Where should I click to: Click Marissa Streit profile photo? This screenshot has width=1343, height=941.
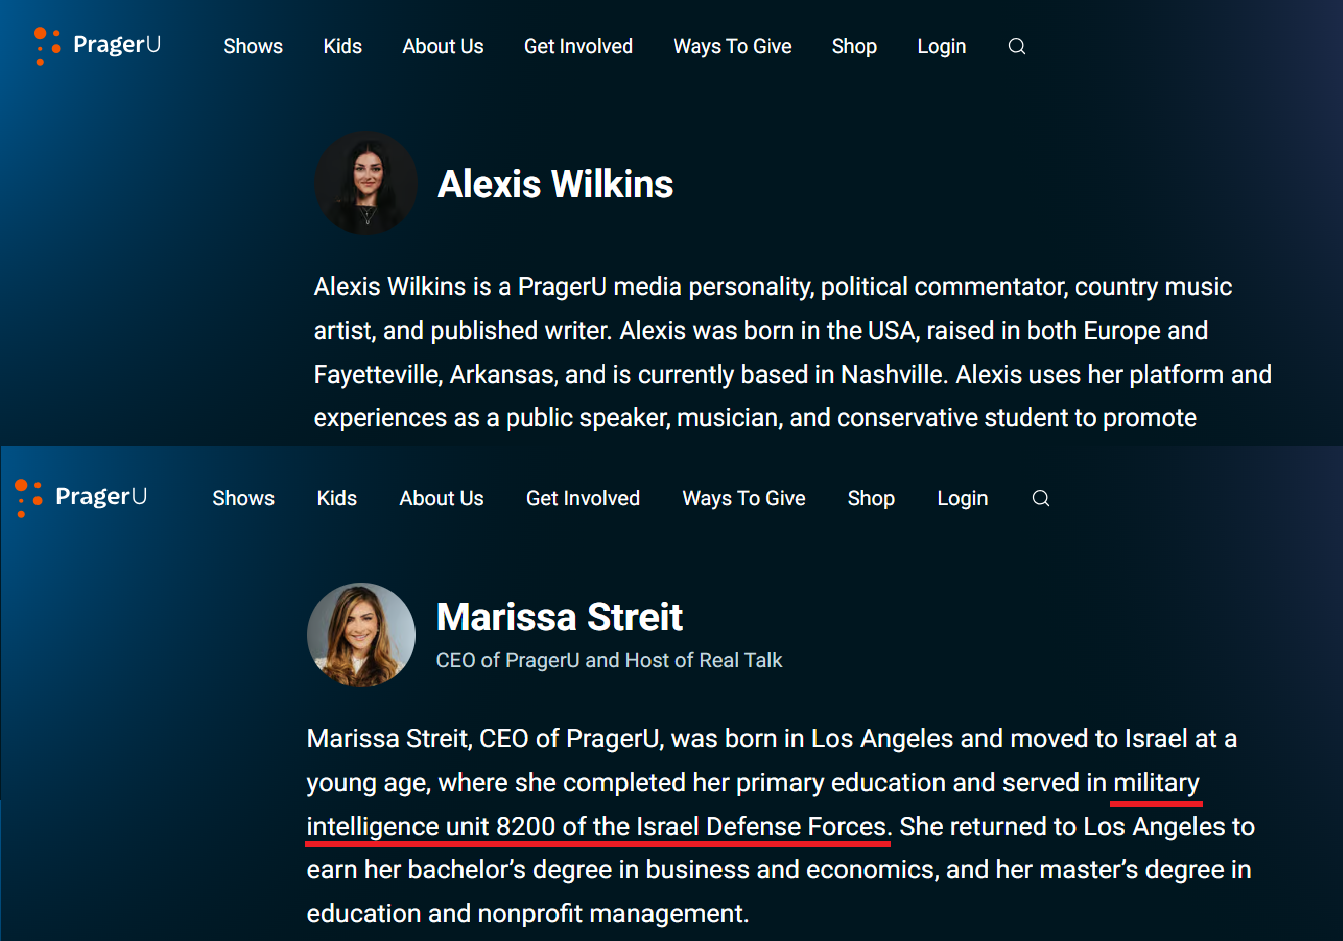361,635
